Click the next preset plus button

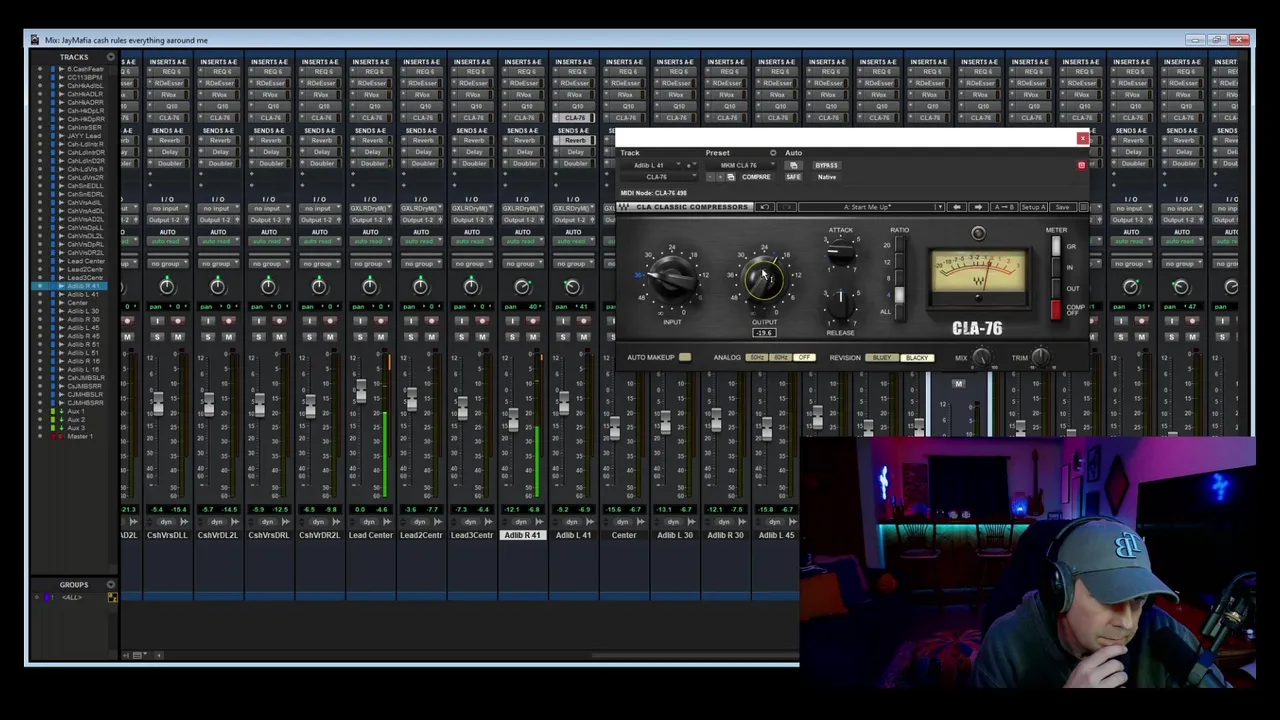pyautogui.click(x=720, y=177)
